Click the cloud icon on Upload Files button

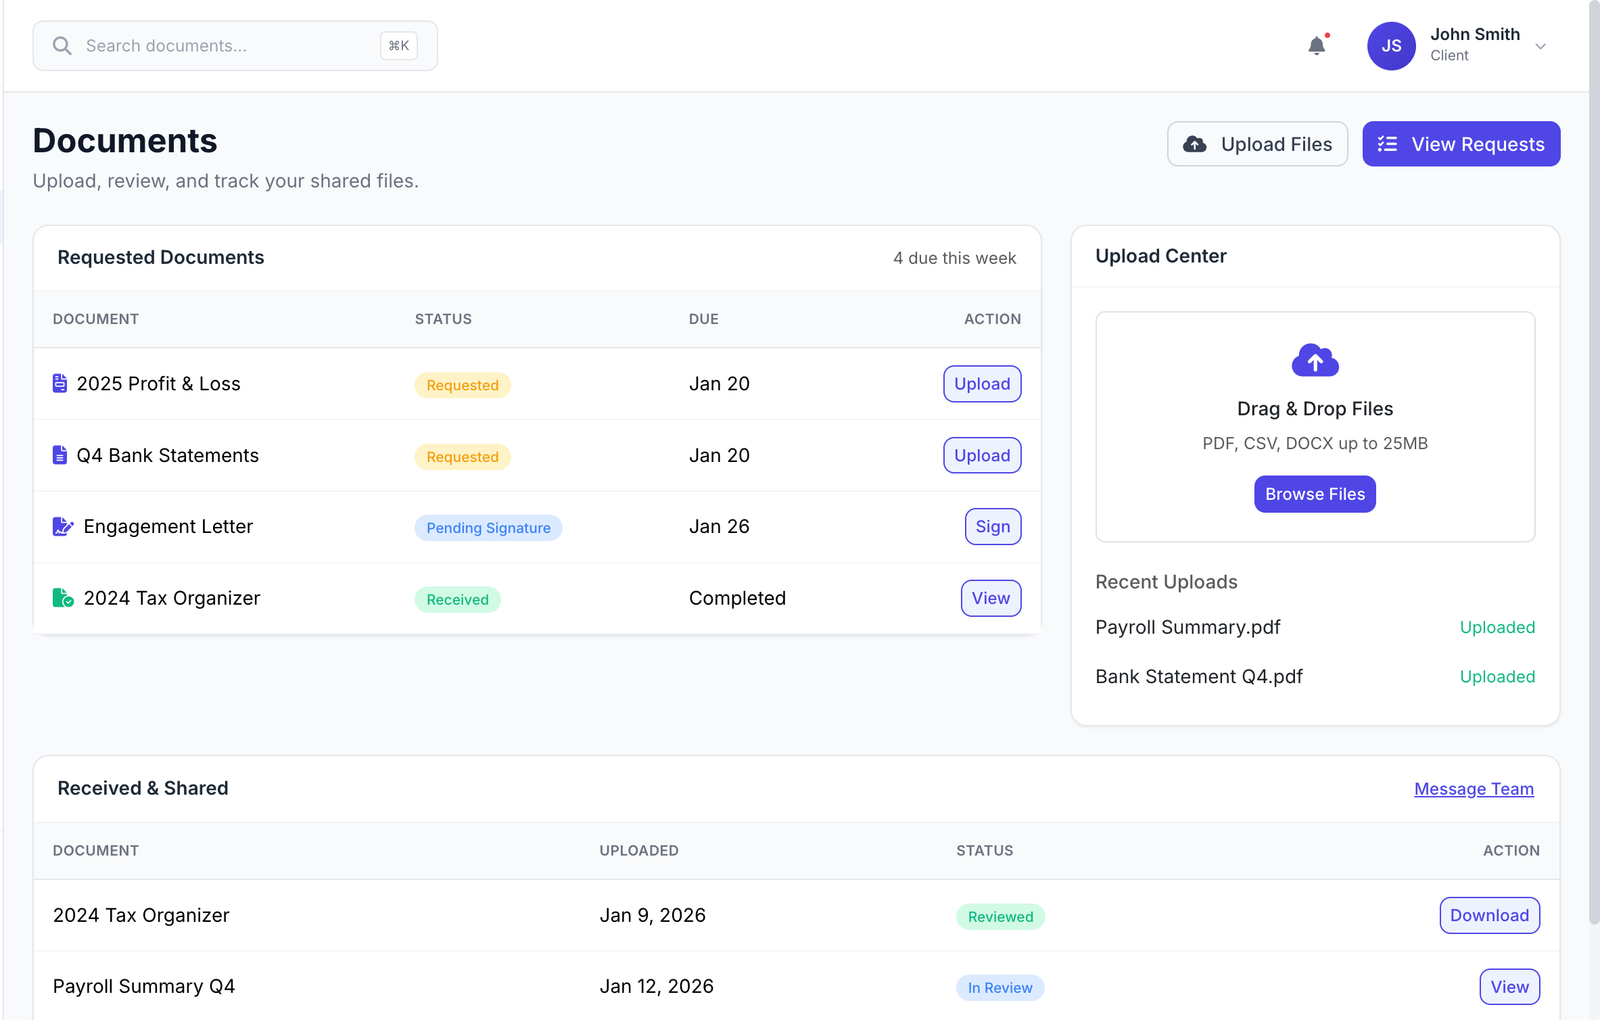1194,143
